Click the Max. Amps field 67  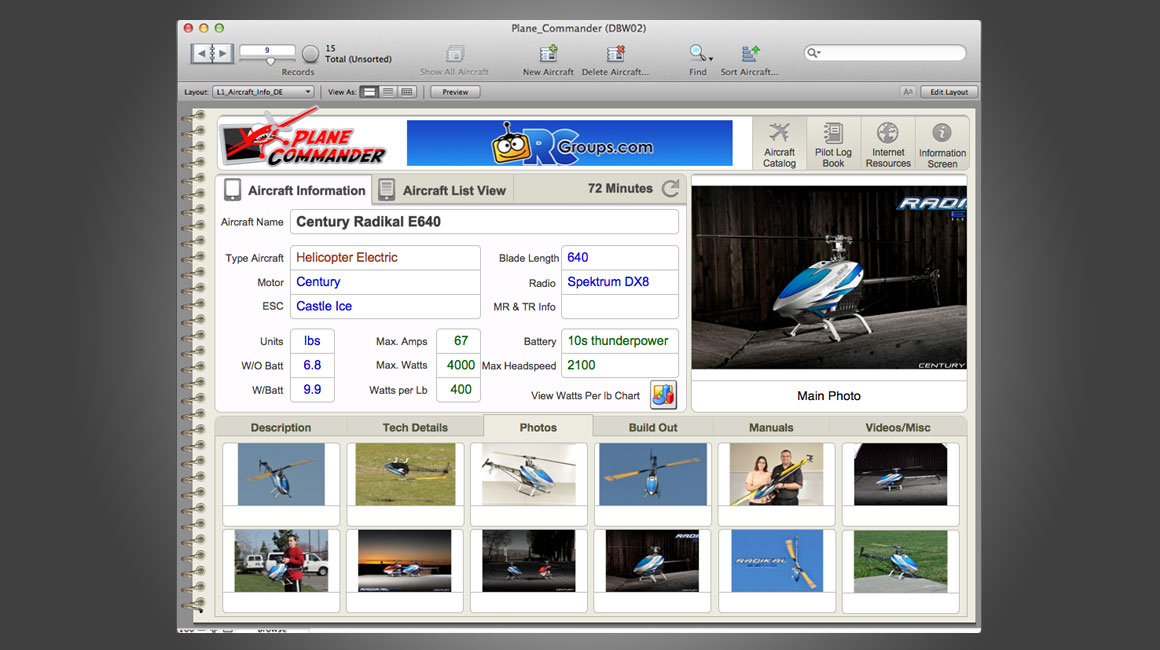pos(459,341)
